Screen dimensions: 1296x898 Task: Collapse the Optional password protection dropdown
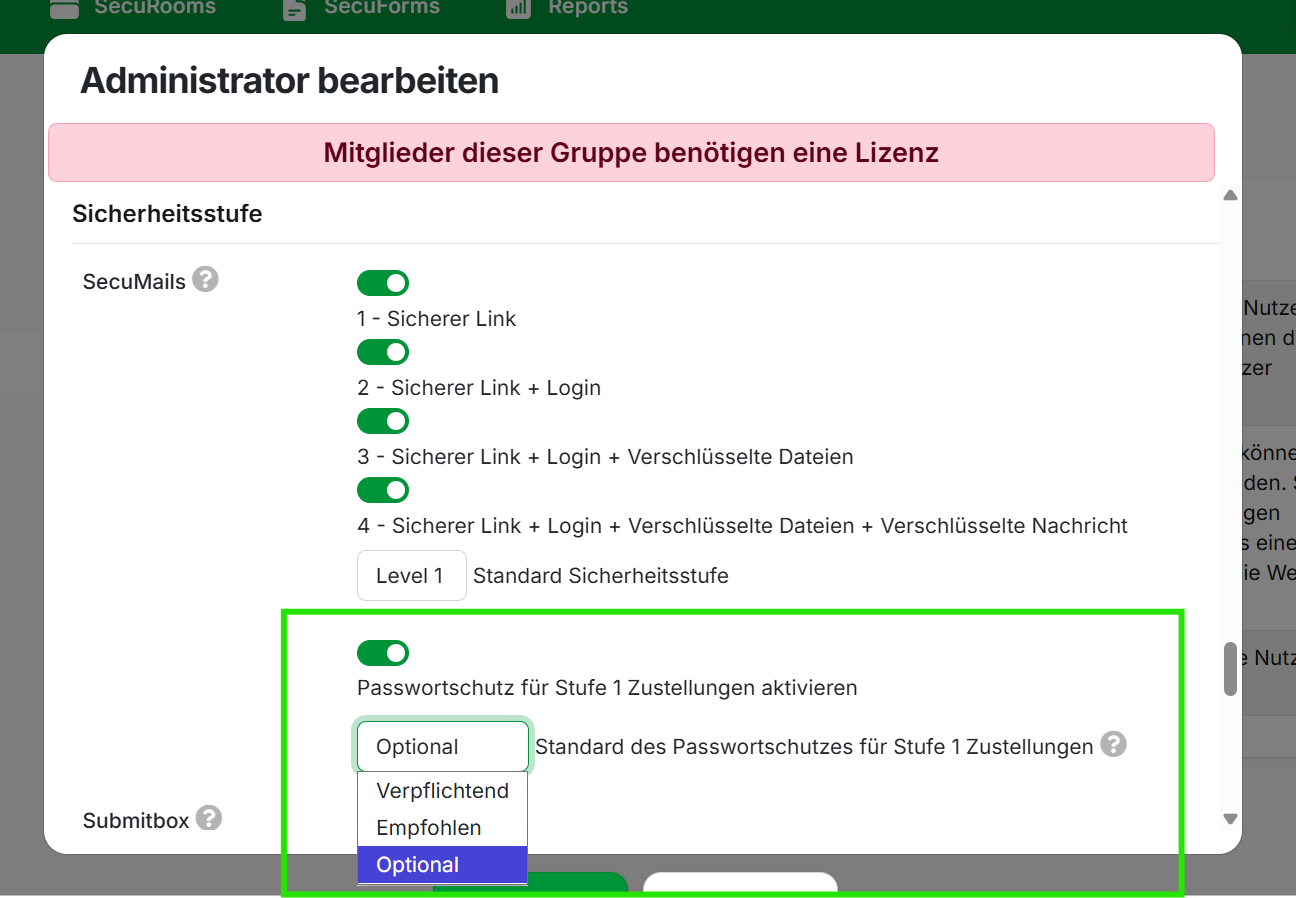tap(442, 747)
